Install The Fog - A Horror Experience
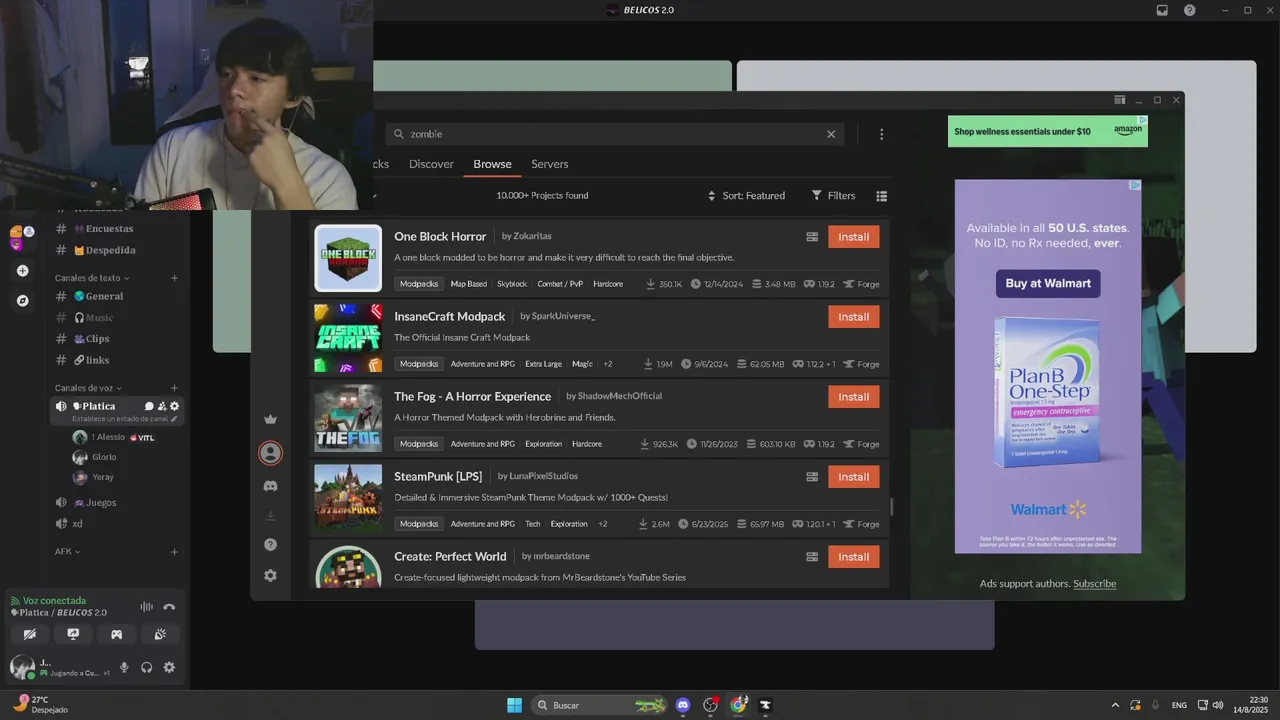Screen dimensions: 1280x720 click(853, 397)
